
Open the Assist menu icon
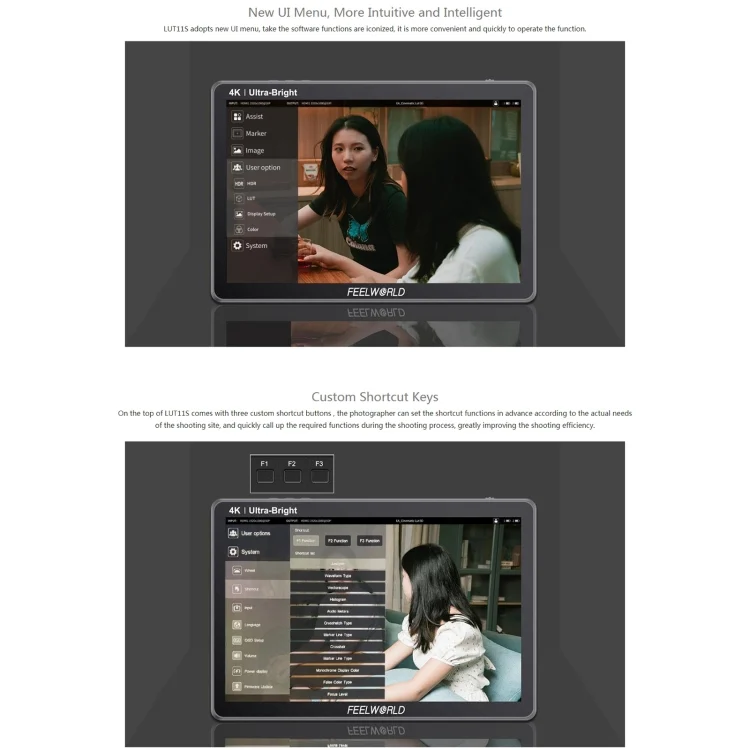coord(237,117)
